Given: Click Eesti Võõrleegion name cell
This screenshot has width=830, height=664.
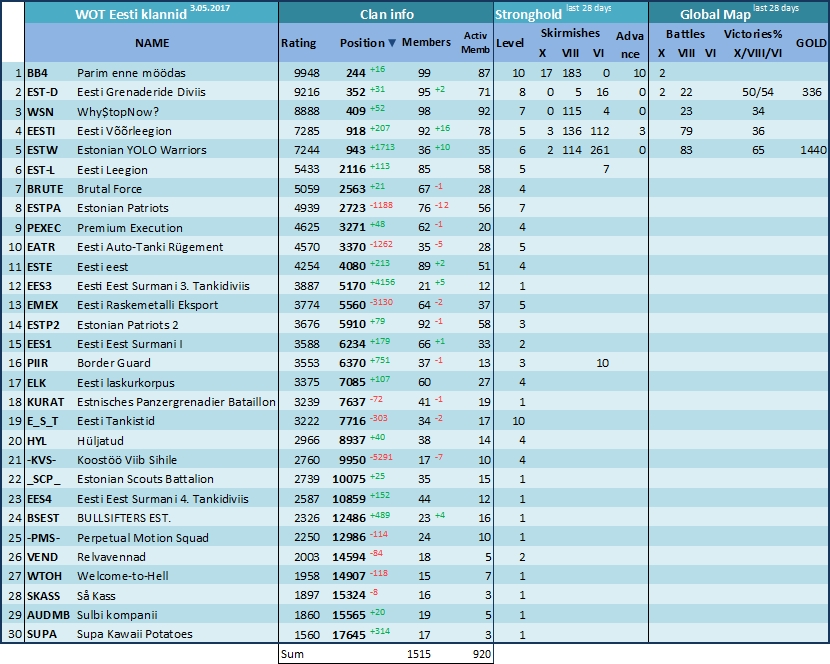Looking at the screenshot, I should 124,131.
